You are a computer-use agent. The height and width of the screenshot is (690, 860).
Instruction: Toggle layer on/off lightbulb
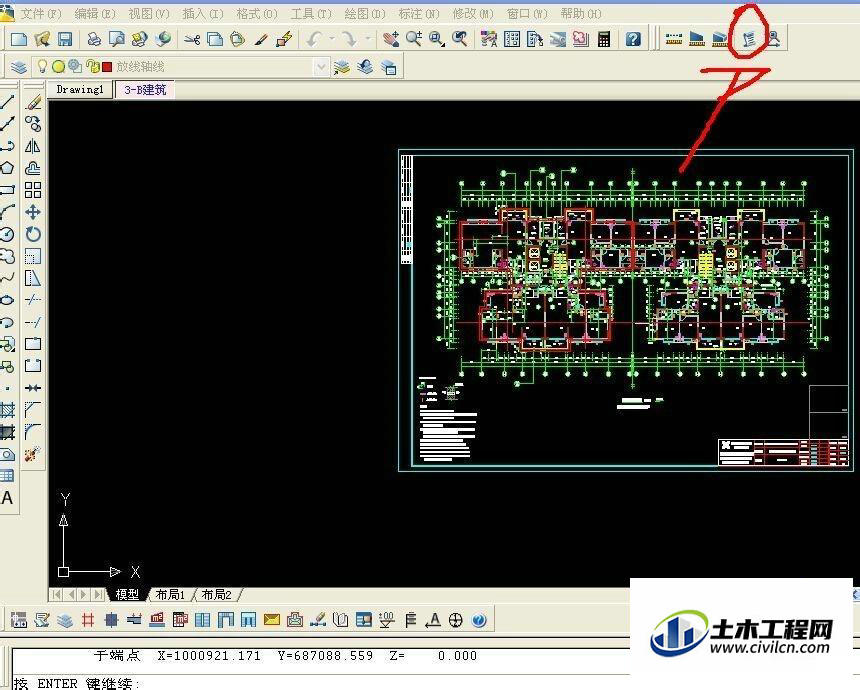42,66
